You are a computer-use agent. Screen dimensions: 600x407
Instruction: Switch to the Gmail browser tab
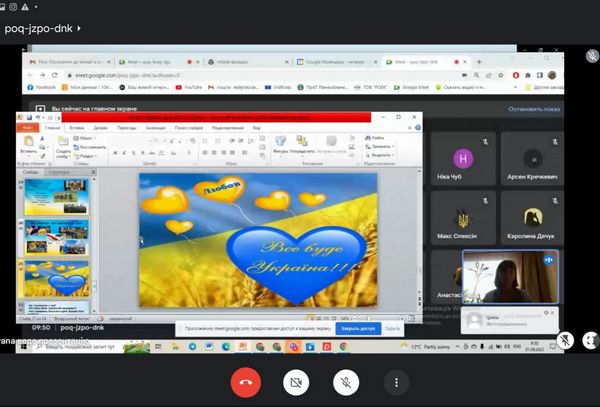click(x=70, y=62)
